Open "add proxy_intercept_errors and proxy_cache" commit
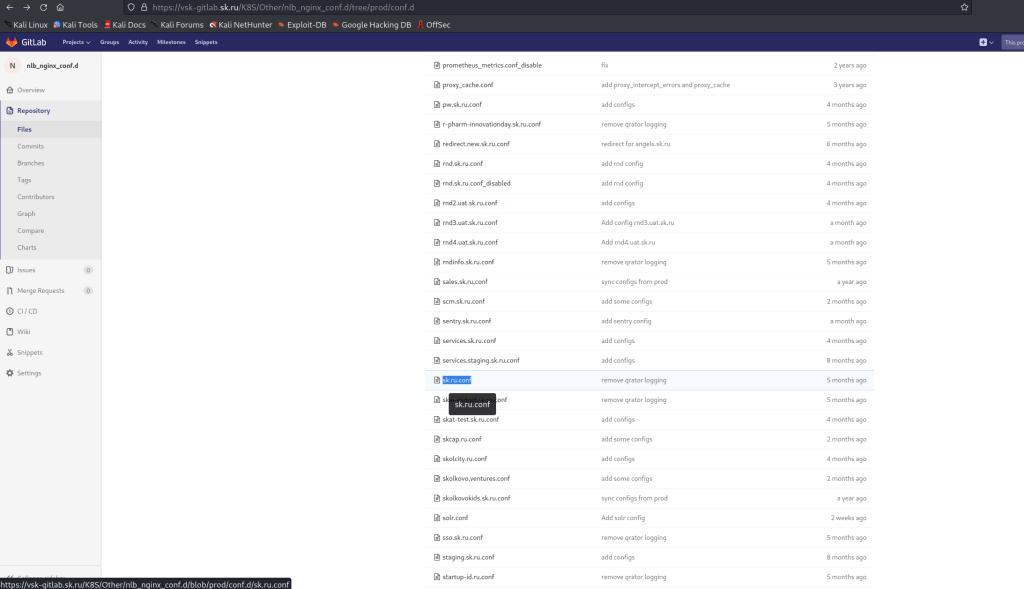Screen dimensions: 1024x589 pyautogui.click(x=665, y=85)
